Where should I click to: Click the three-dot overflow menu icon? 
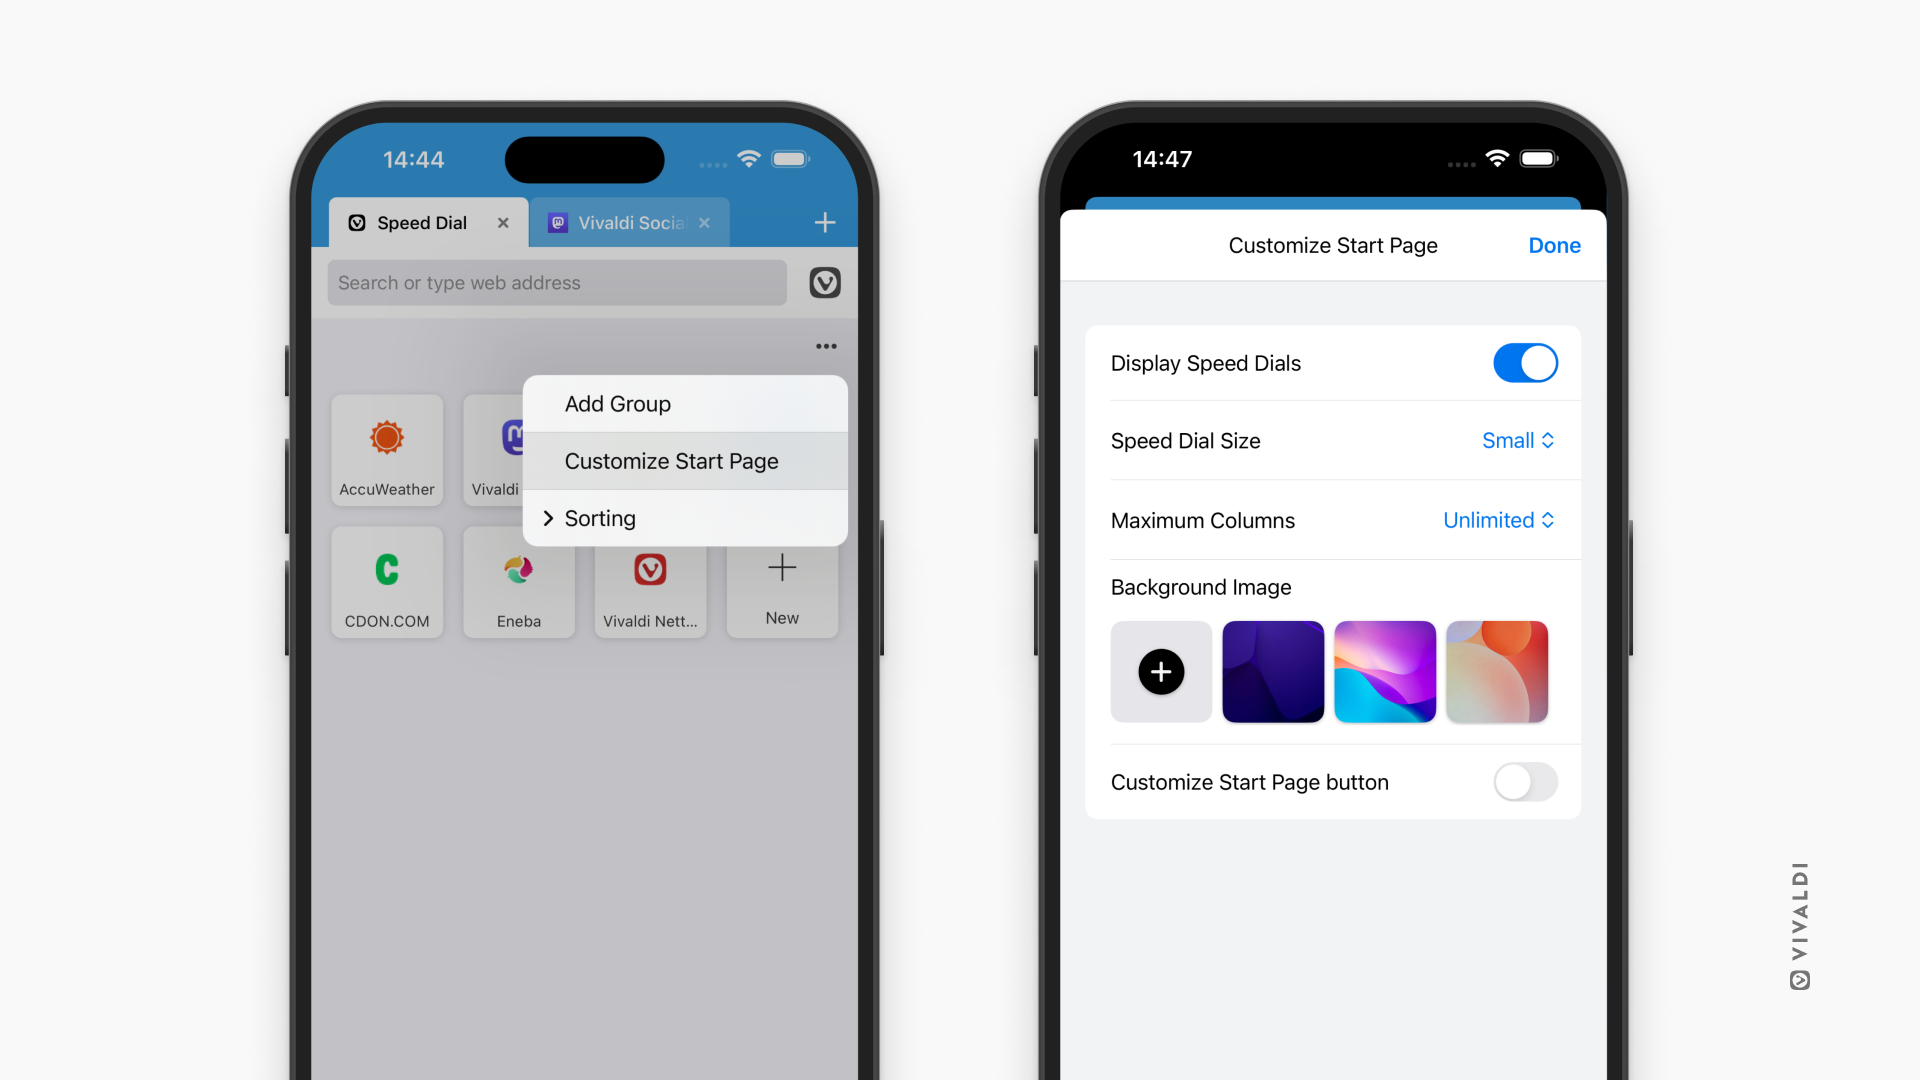pyautogui.click(x=825, y=347)
